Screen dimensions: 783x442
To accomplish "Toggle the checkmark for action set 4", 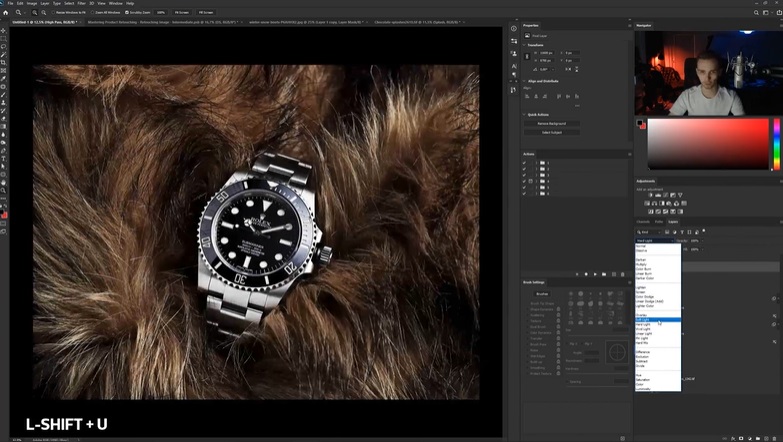I will coord(524,181).
